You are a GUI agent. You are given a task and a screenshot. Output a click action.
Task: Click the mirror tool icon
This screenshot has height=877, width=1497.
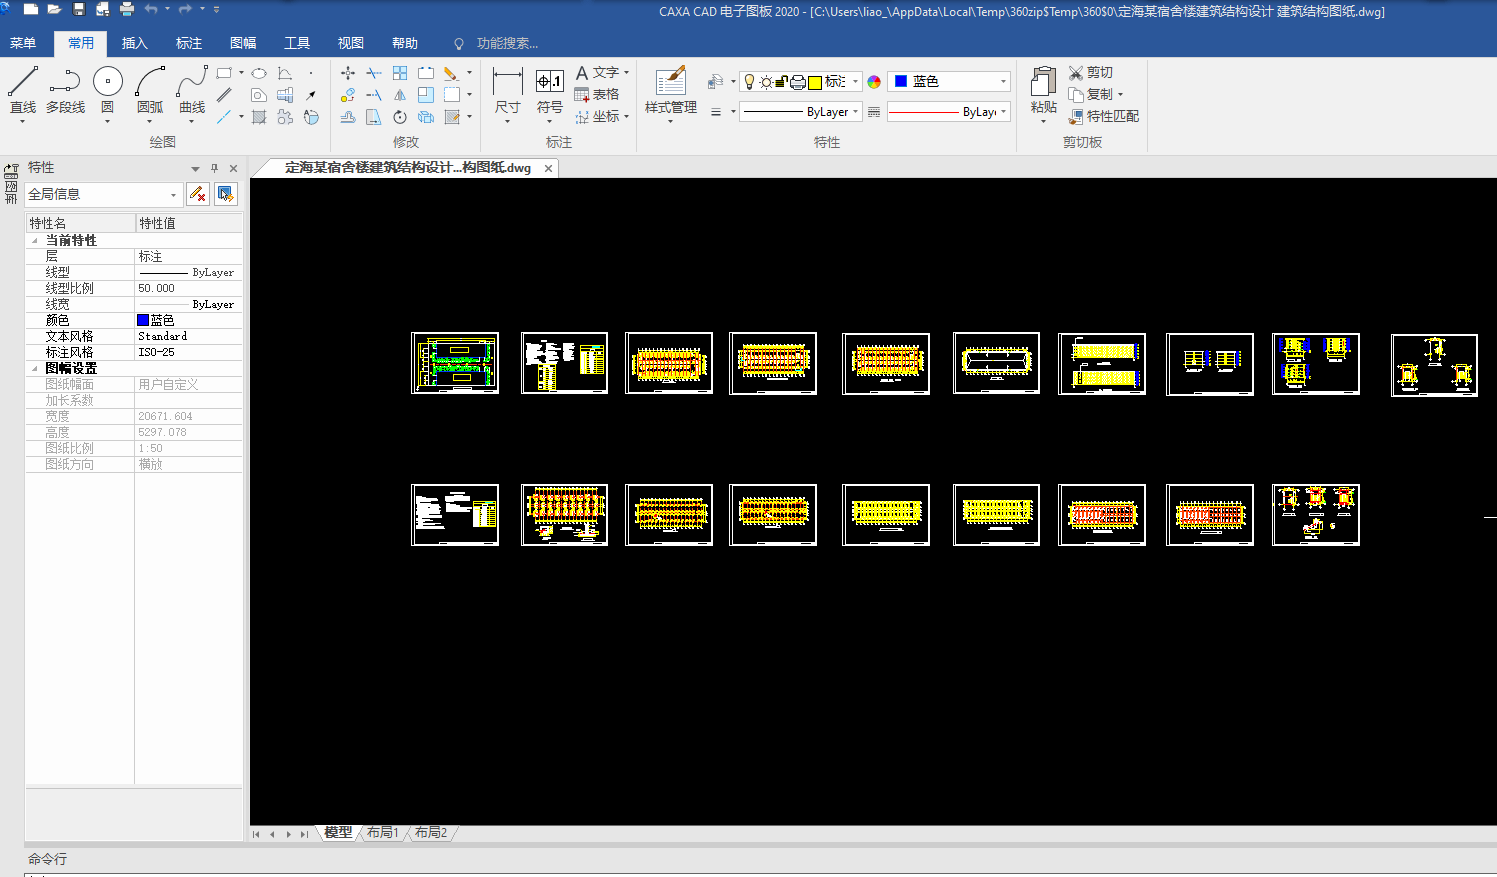click(x=400, y=95)
